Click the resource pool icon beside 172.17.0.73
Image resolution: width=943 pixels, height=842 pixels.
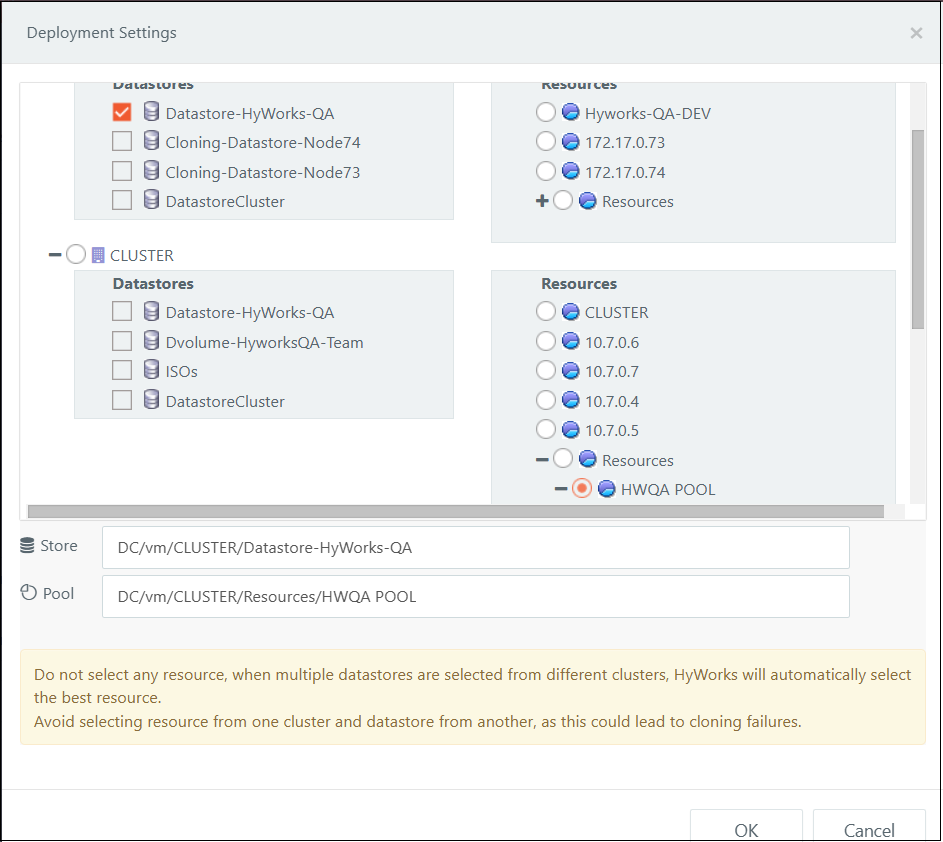point(570,141)
